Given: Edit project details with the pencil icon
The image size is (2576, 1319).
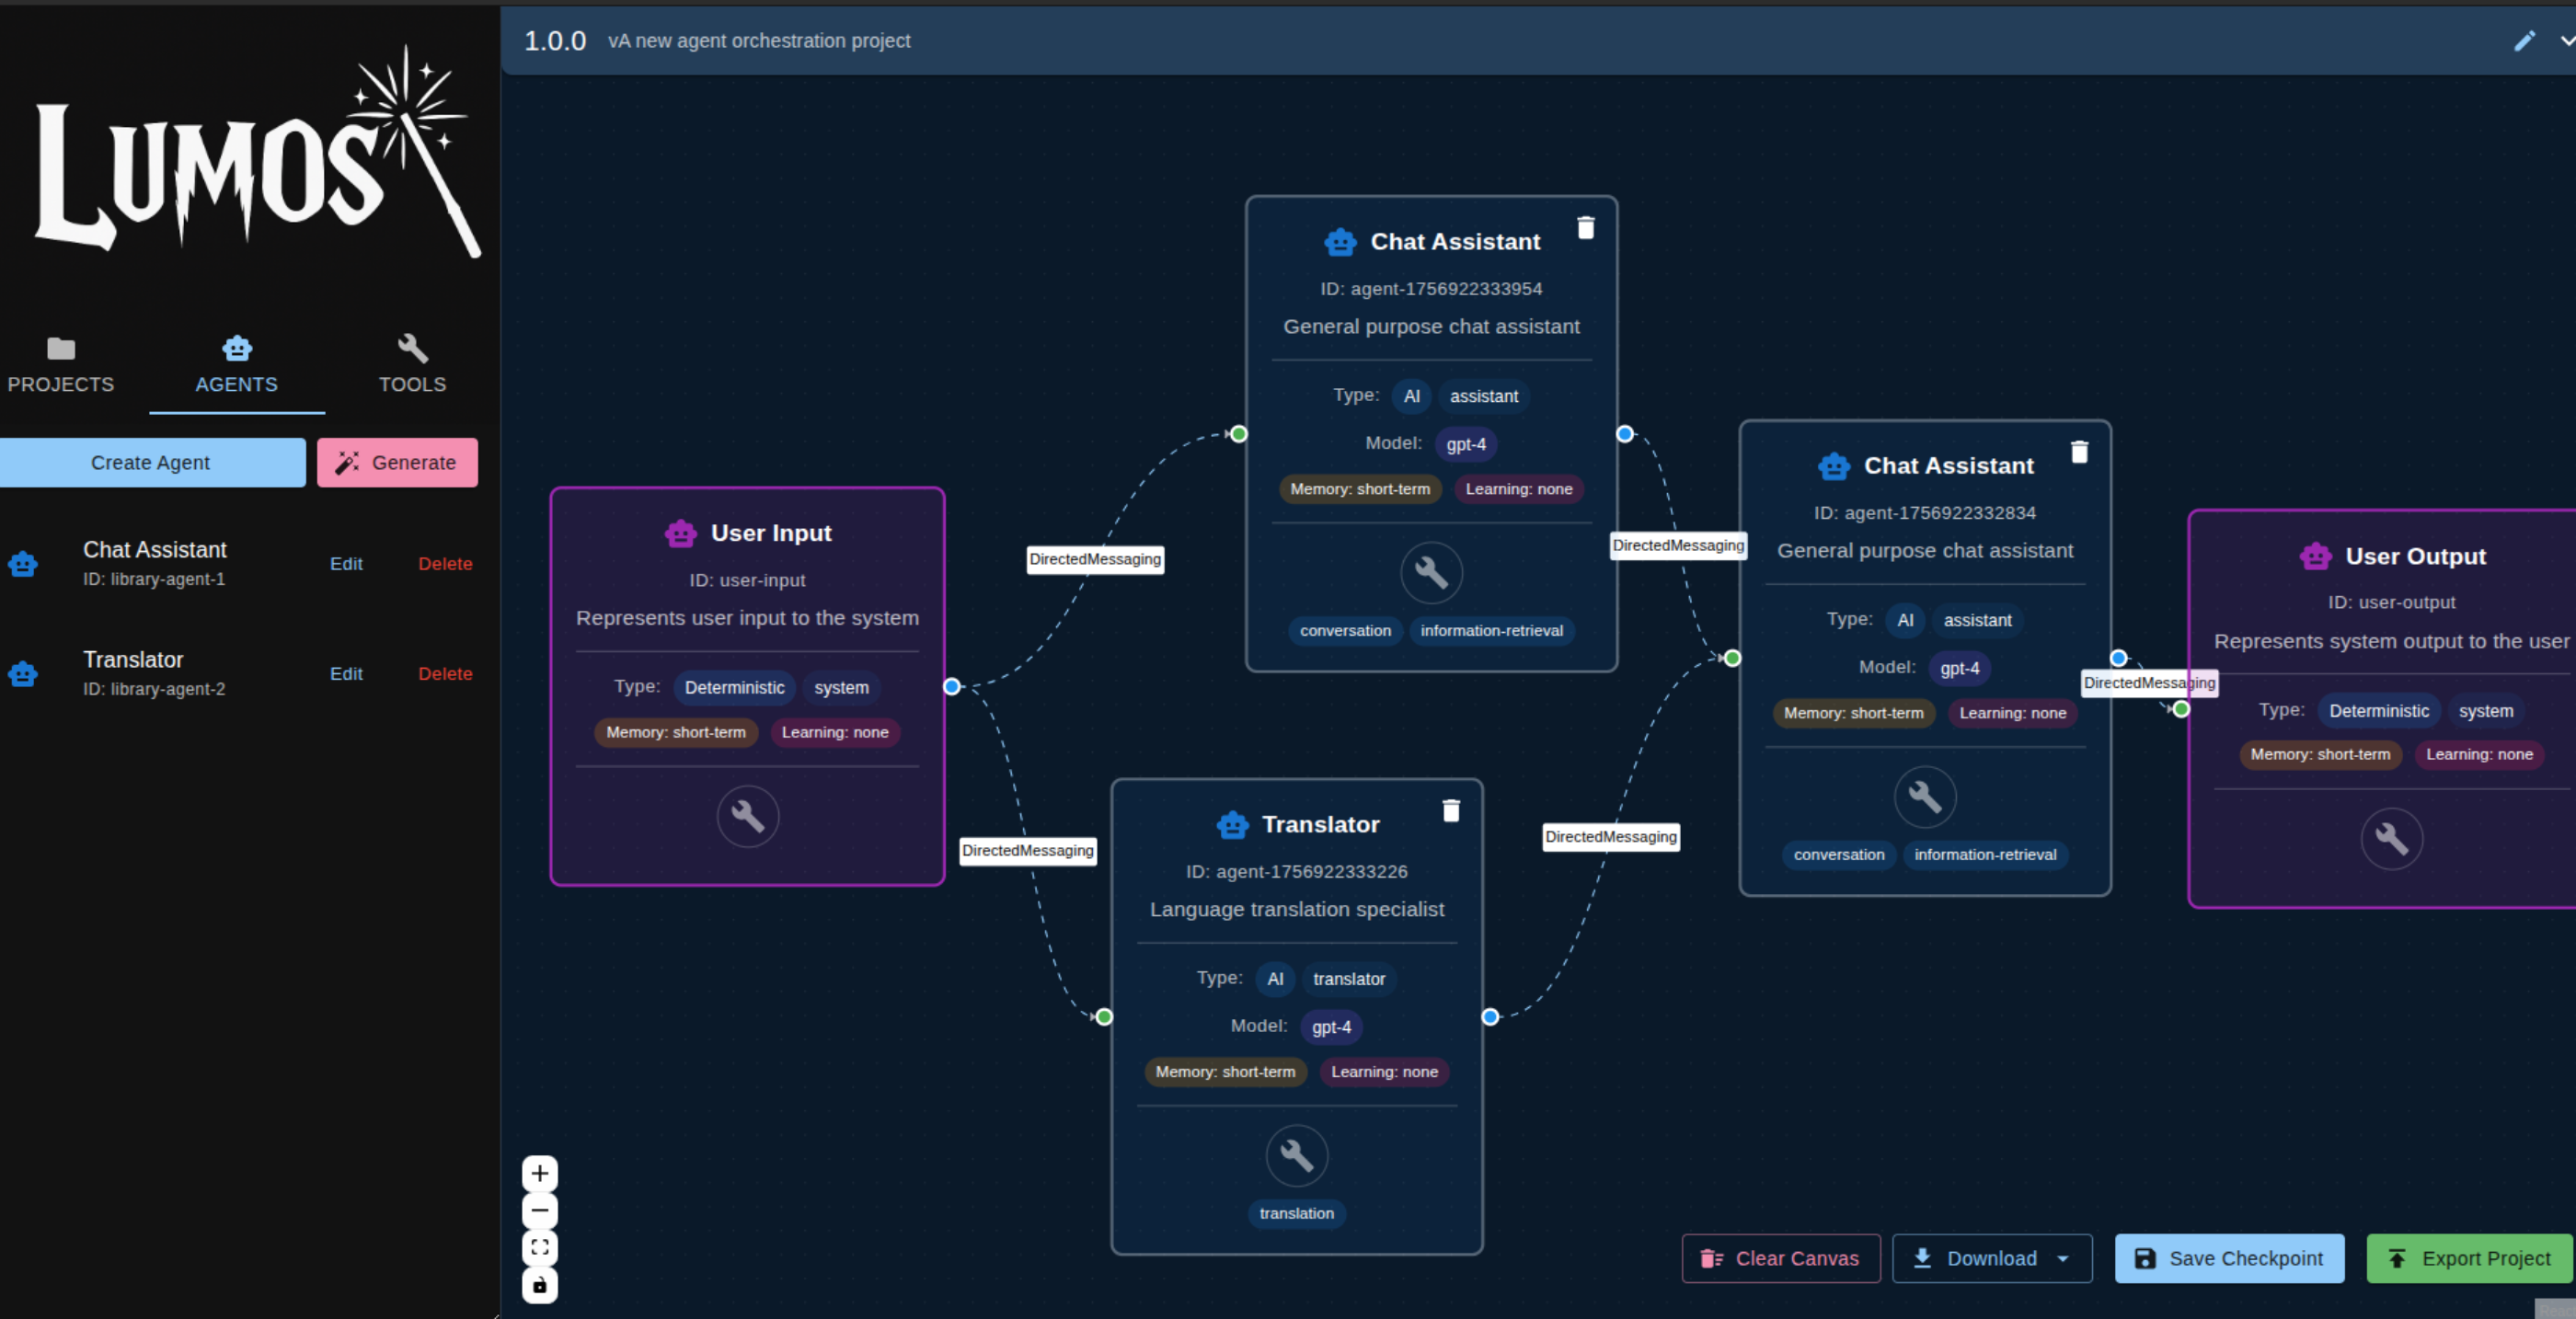Looking at the screenshot, I should (2524, 41).
